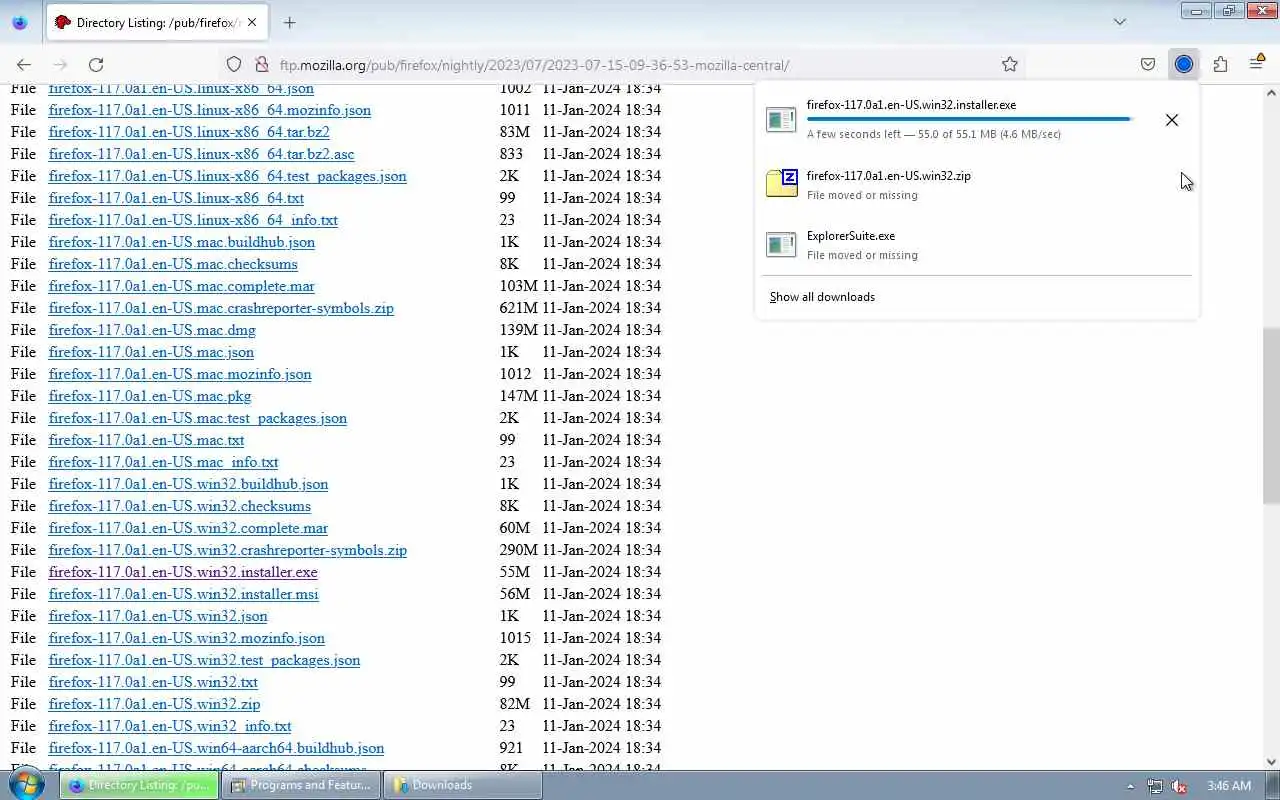
Task: Open linux-x86_64.mozinfo.json link
Action: (x=210, y=110)
